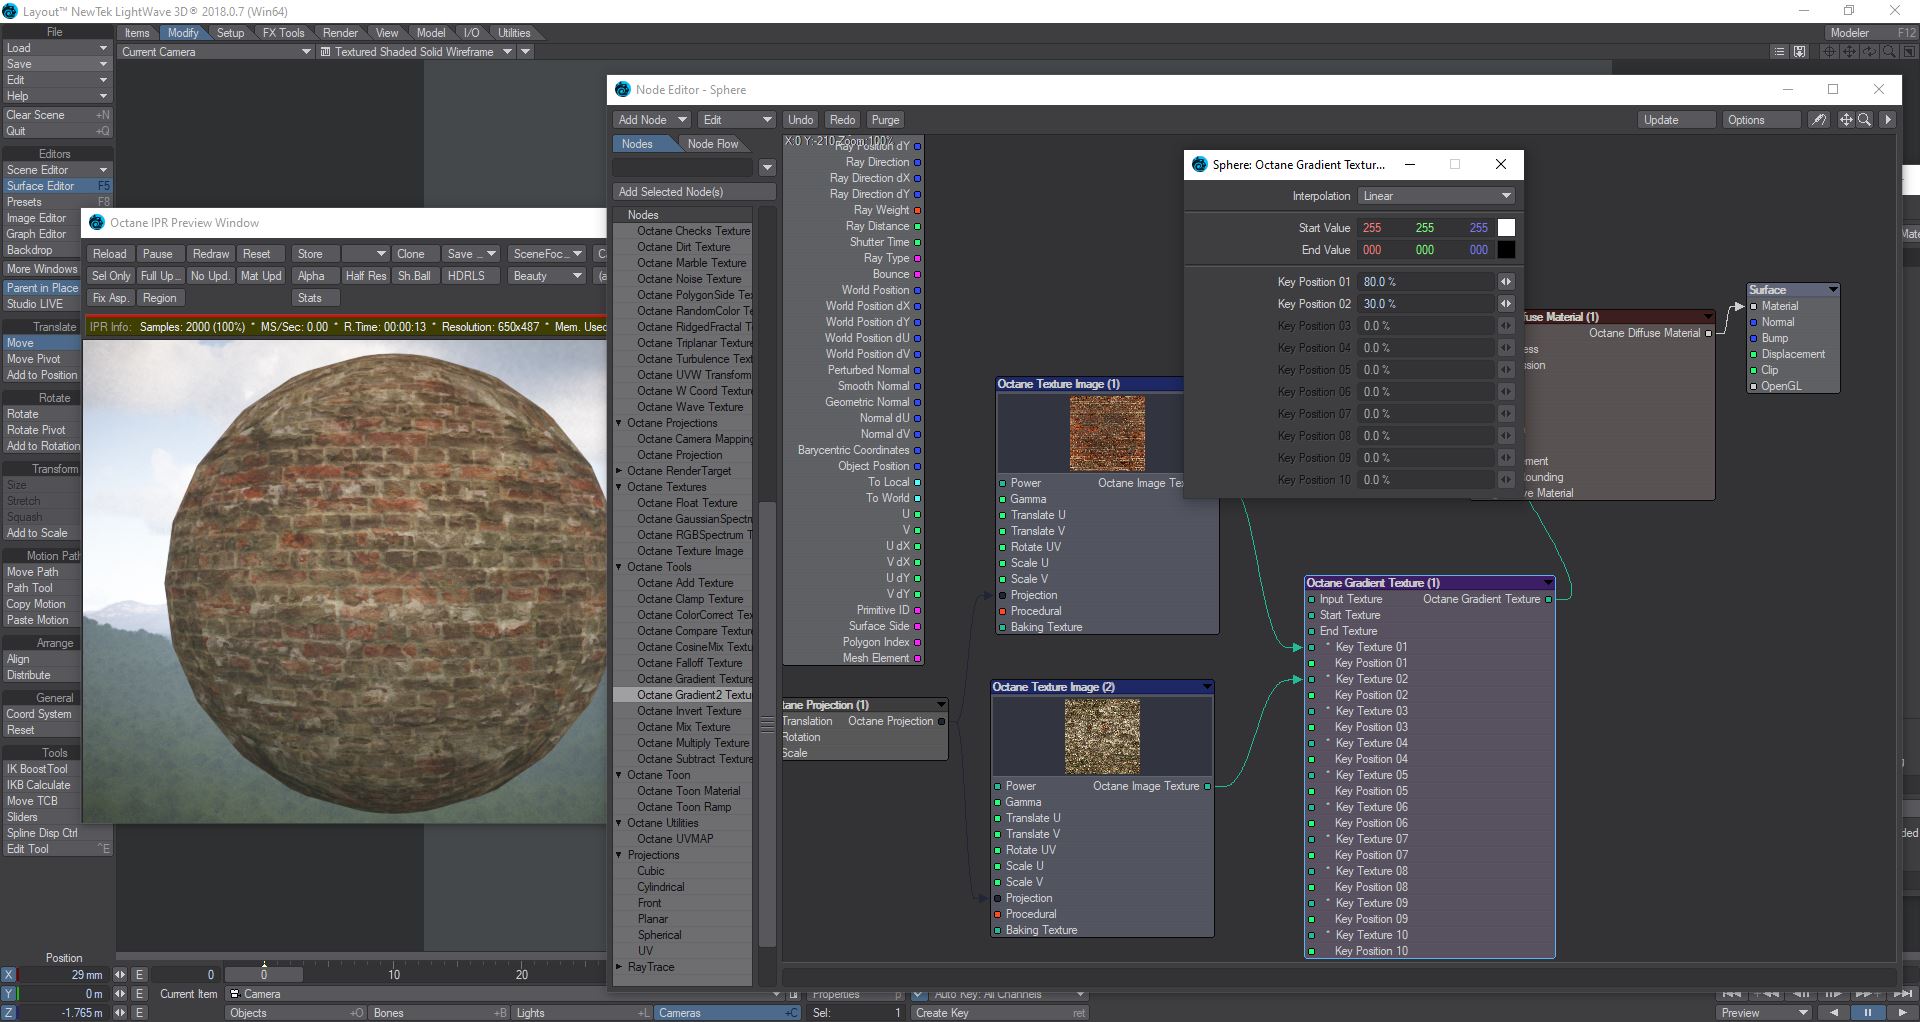Toggle Sel Only in IPR window

coord(111,276)
